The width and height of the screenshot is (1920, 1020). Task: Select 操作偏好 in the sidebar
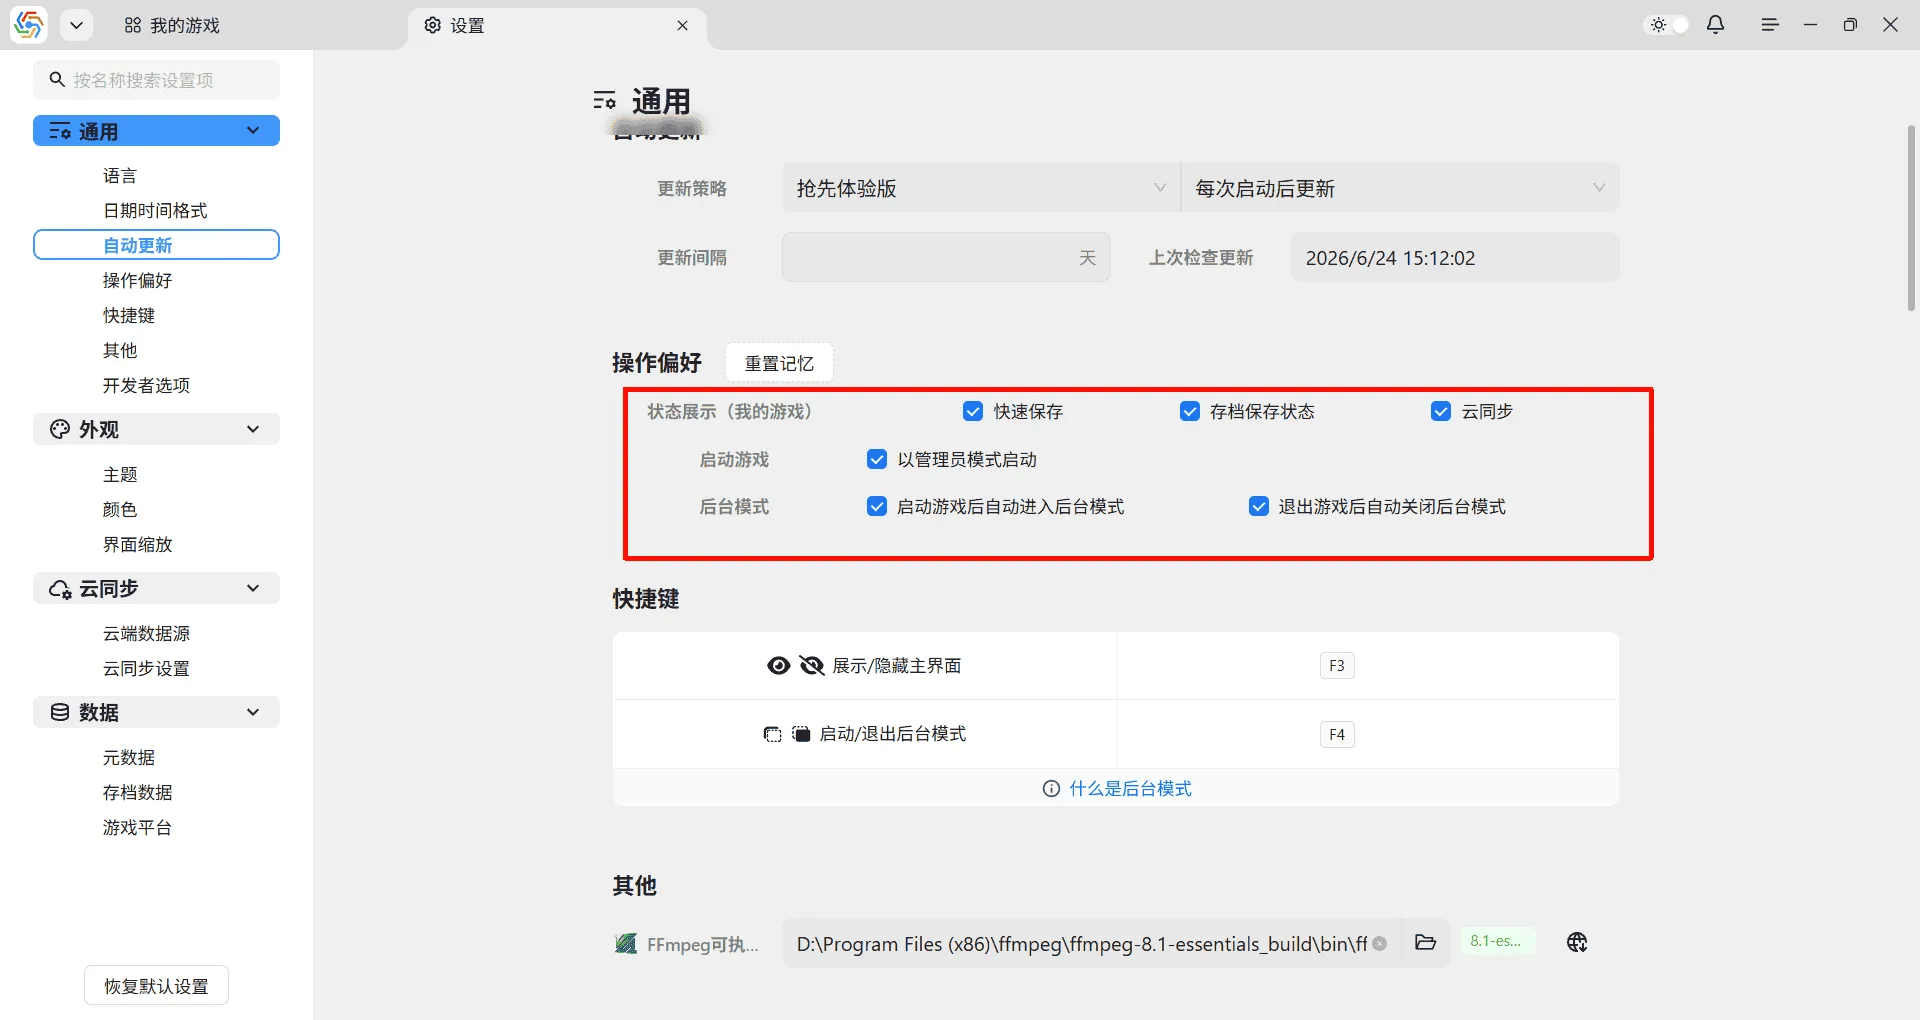[x=138, y=281]
